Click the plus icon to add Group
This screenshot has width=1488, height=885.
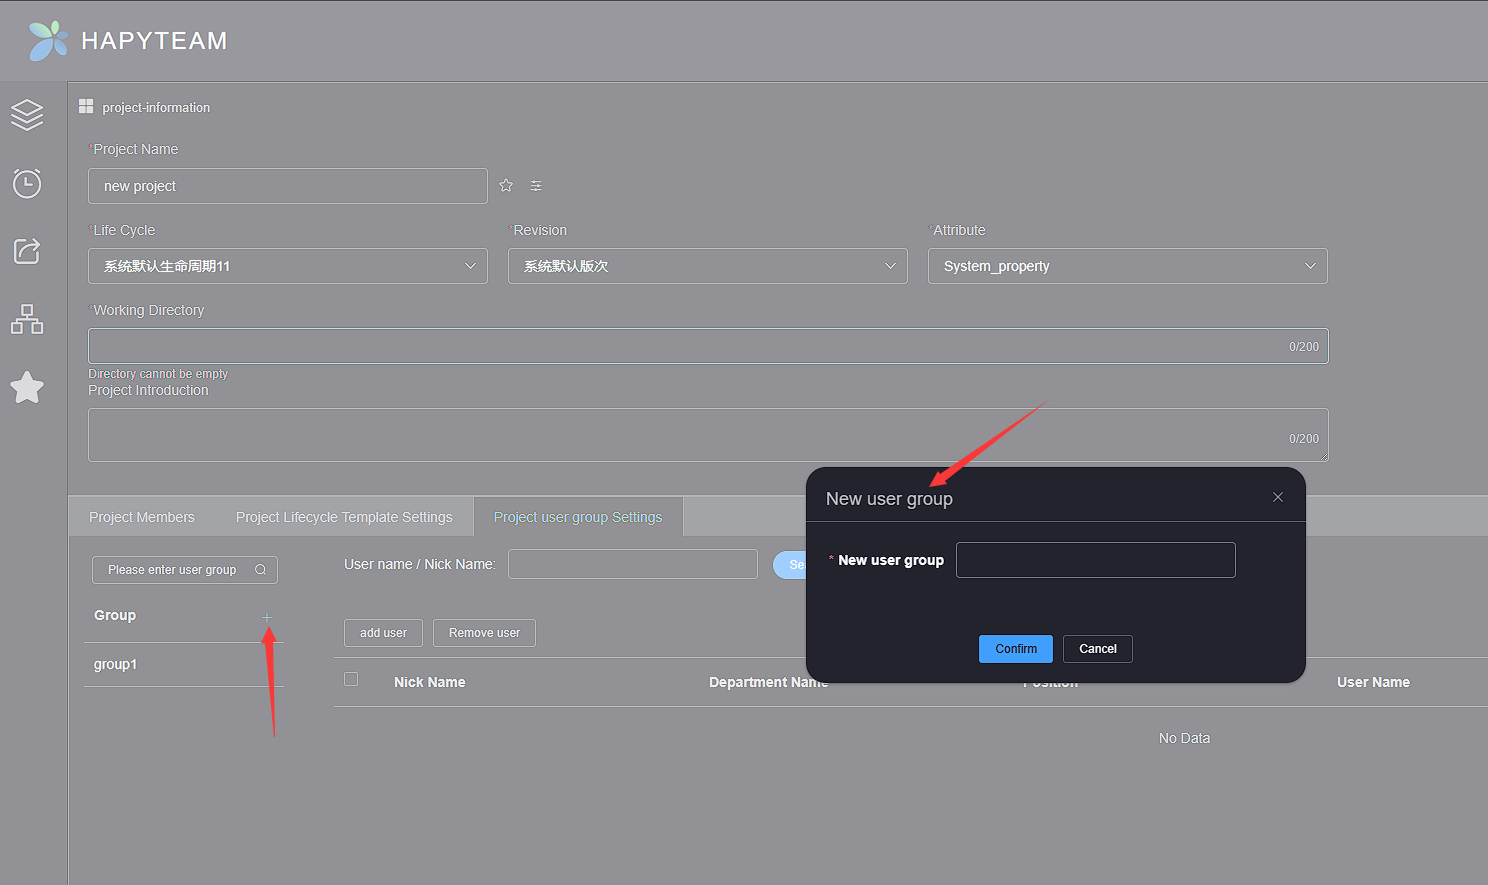point(267,617)
